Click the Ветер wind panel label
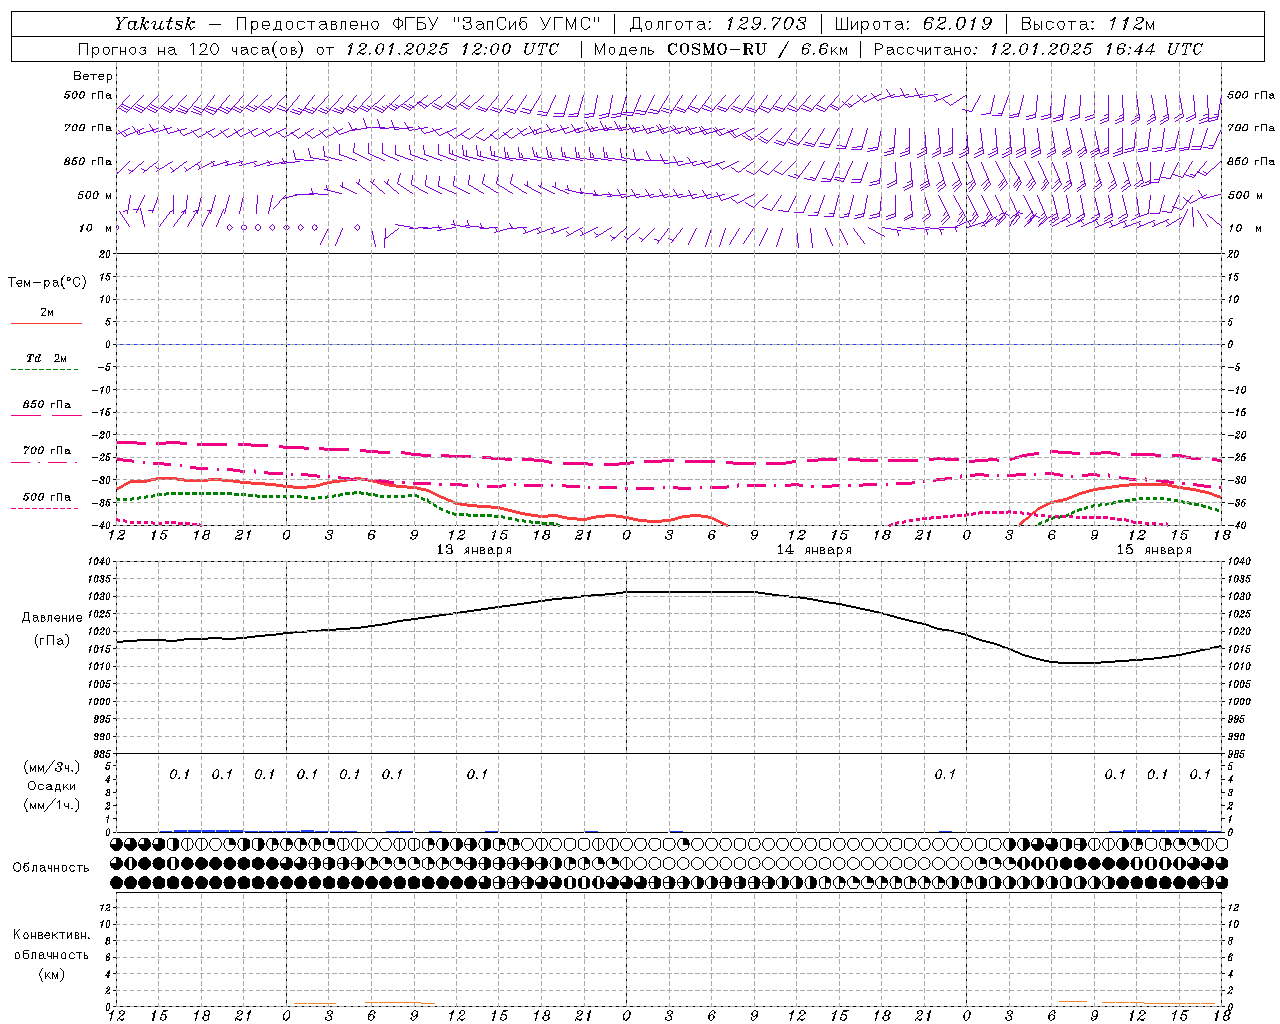This screenshot has width=1280, height=1024. (x=93, y=76)
